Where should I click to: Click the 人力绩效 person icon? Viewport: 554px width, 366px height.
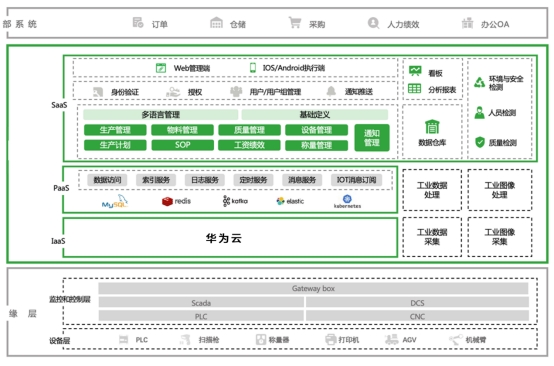(x=373, y=23)
